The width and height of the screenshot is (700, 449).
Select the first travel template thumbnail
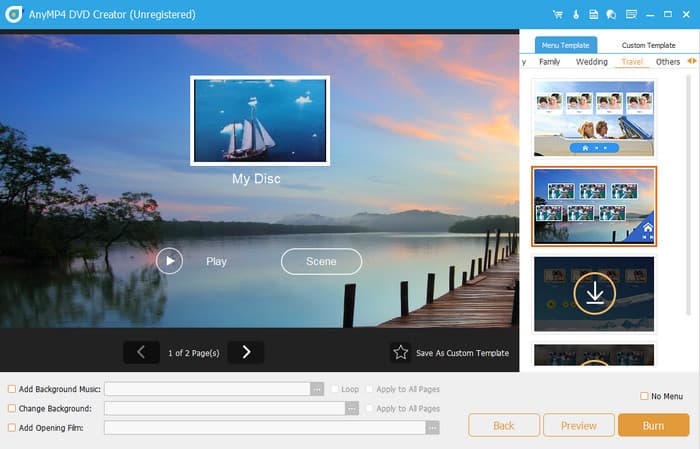594,118
